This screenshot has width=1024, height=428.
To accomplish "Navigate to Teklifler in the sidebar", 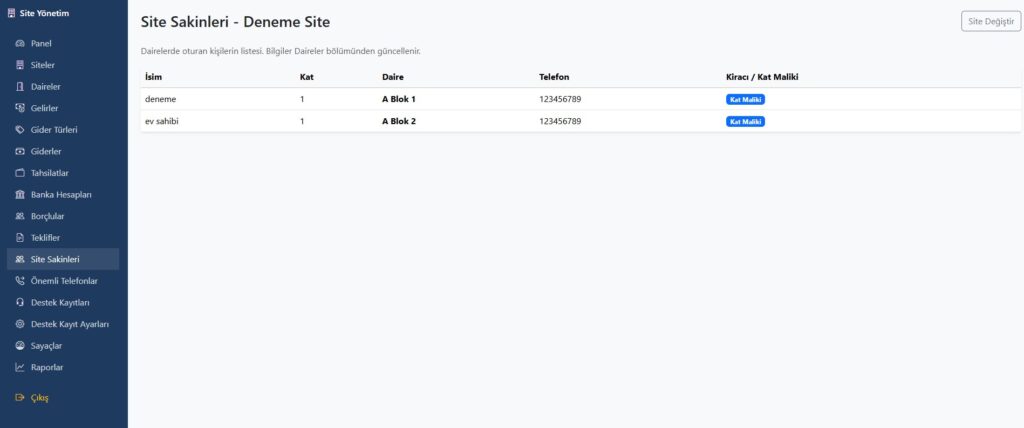I will pyautogui.click(x=46, y=238).
